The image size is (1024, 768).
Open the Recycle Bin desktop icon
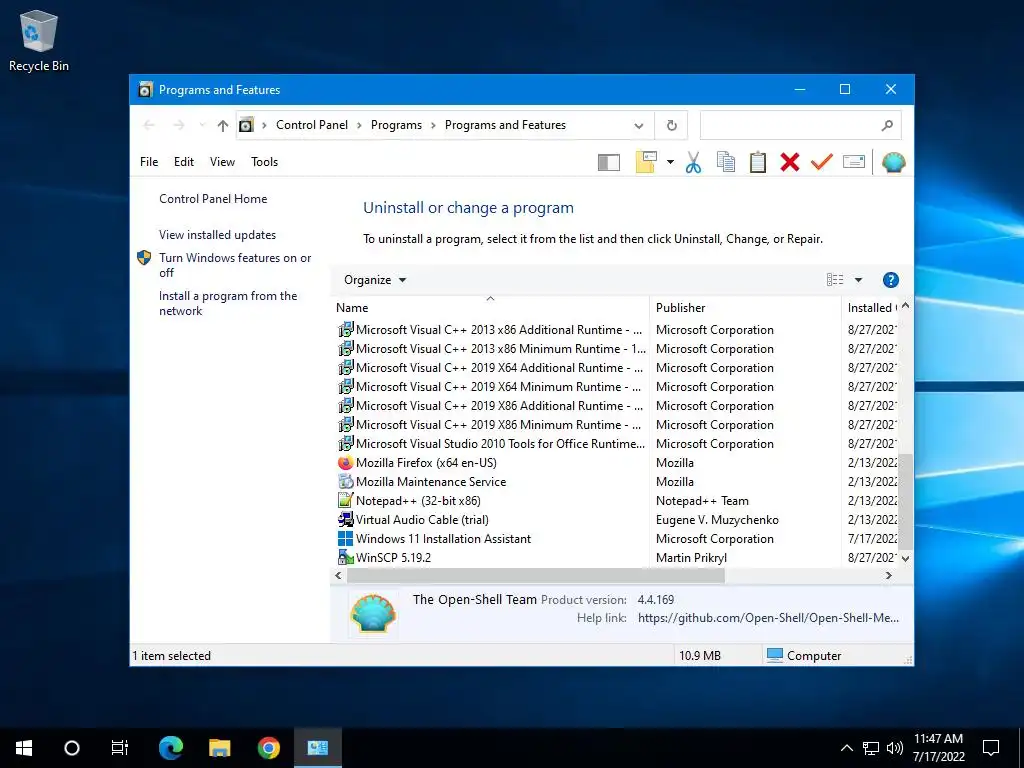pyautogui.click(x=39, y=40)
